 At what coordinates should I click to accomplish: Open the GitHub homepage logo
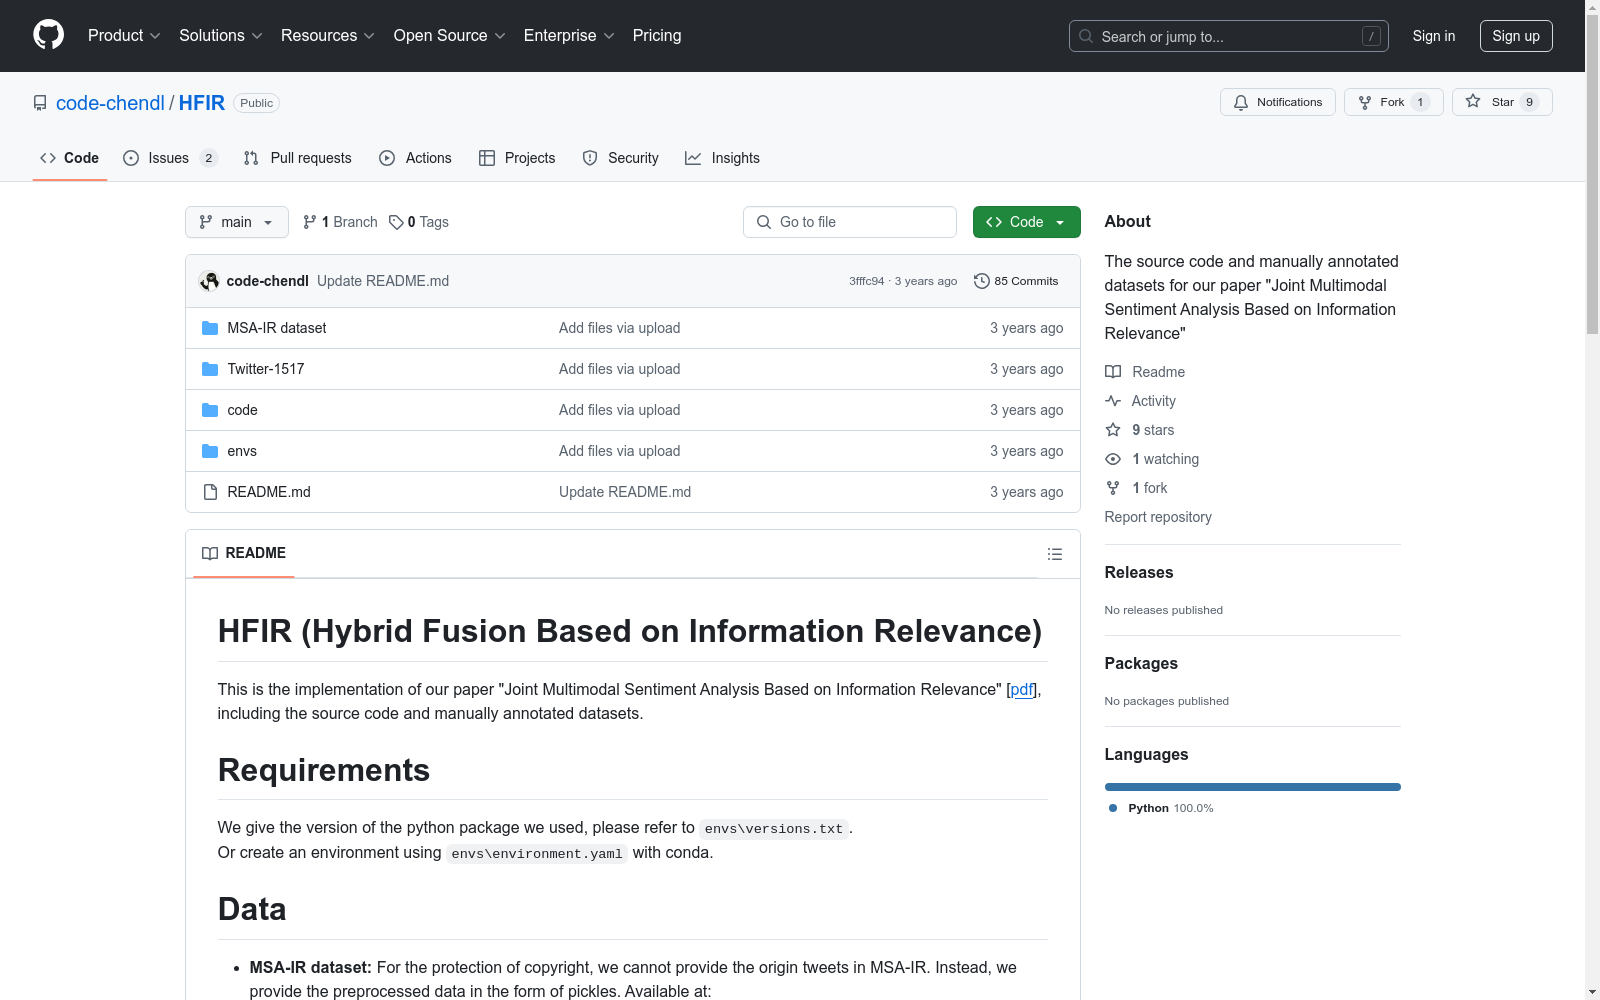(x=48, y=35)
